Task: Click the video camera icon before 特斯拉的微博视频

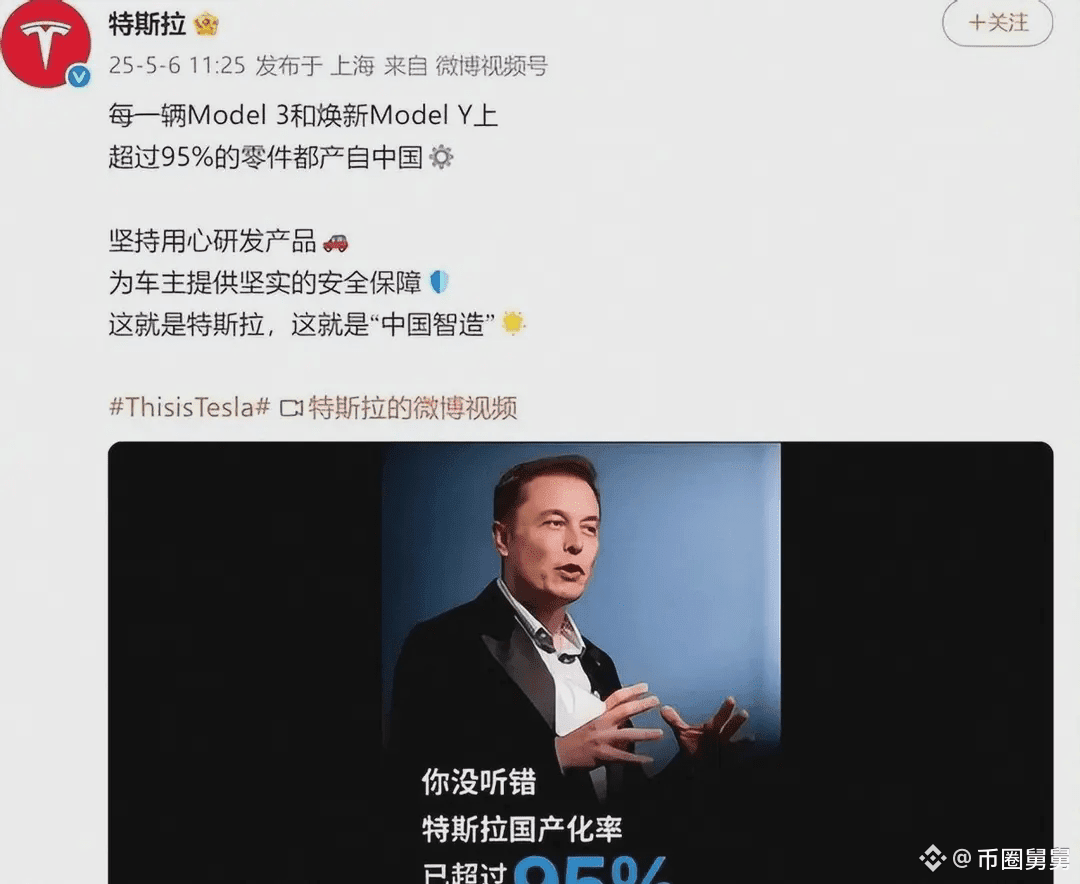Action: click(x=291, y=408)
